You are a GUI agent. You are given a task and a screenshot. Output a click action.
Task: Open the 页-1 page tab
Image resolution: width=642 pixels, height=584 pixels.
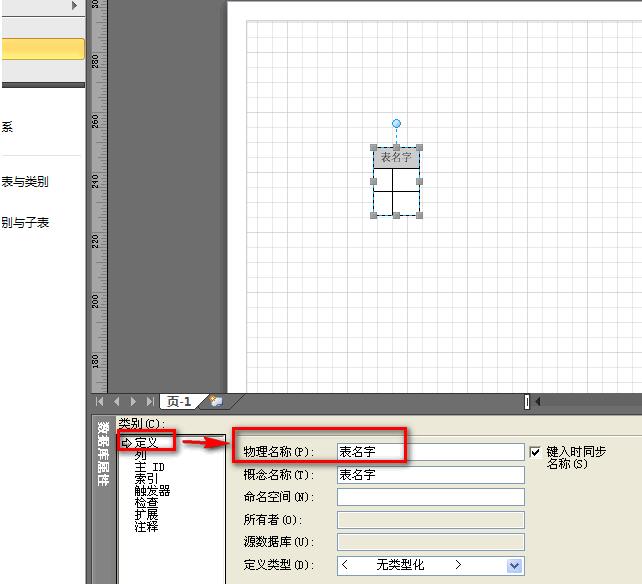179,402
